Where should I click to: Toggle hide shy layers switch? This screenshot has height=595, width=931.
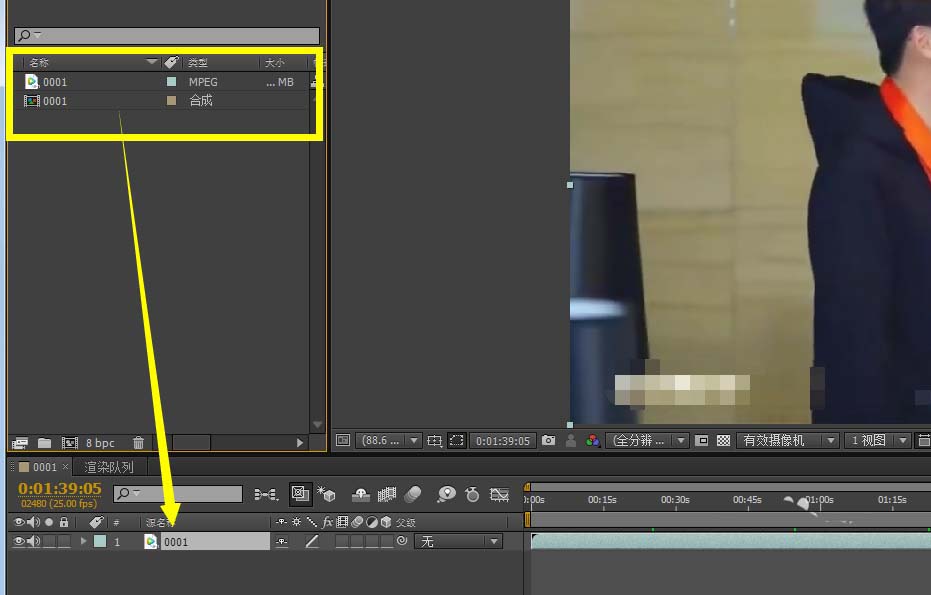pyautogui.click(x=360, y=494)
